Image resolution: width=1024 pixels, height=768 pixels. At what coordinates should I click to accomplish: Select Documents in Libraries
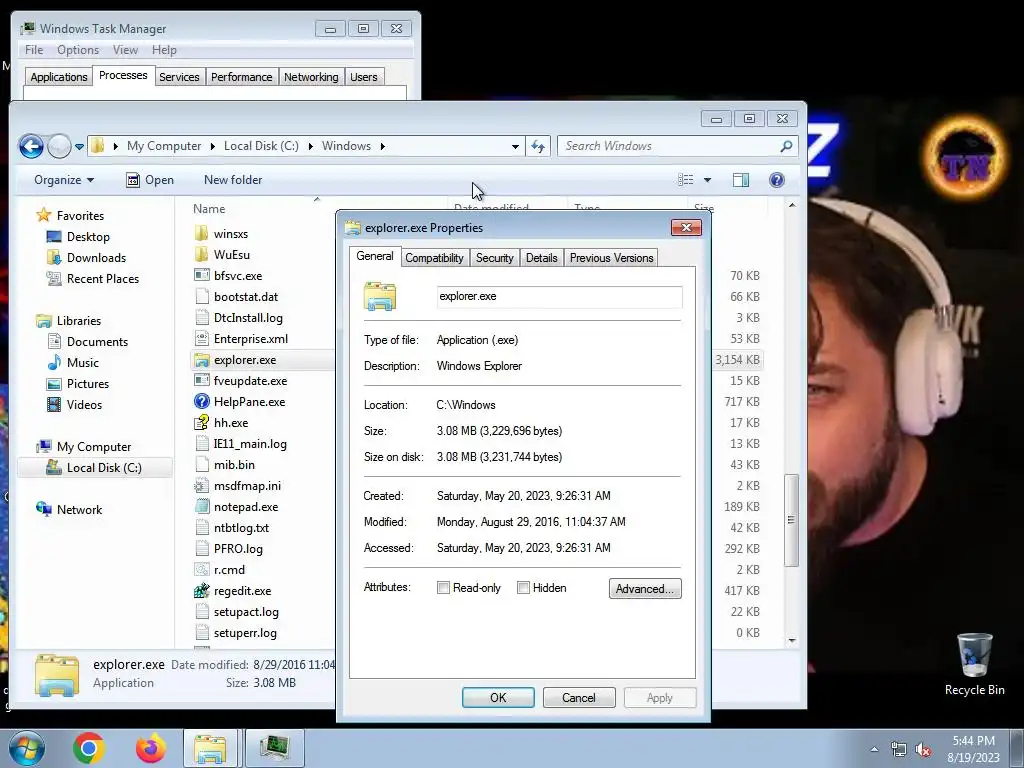[97, 342]
